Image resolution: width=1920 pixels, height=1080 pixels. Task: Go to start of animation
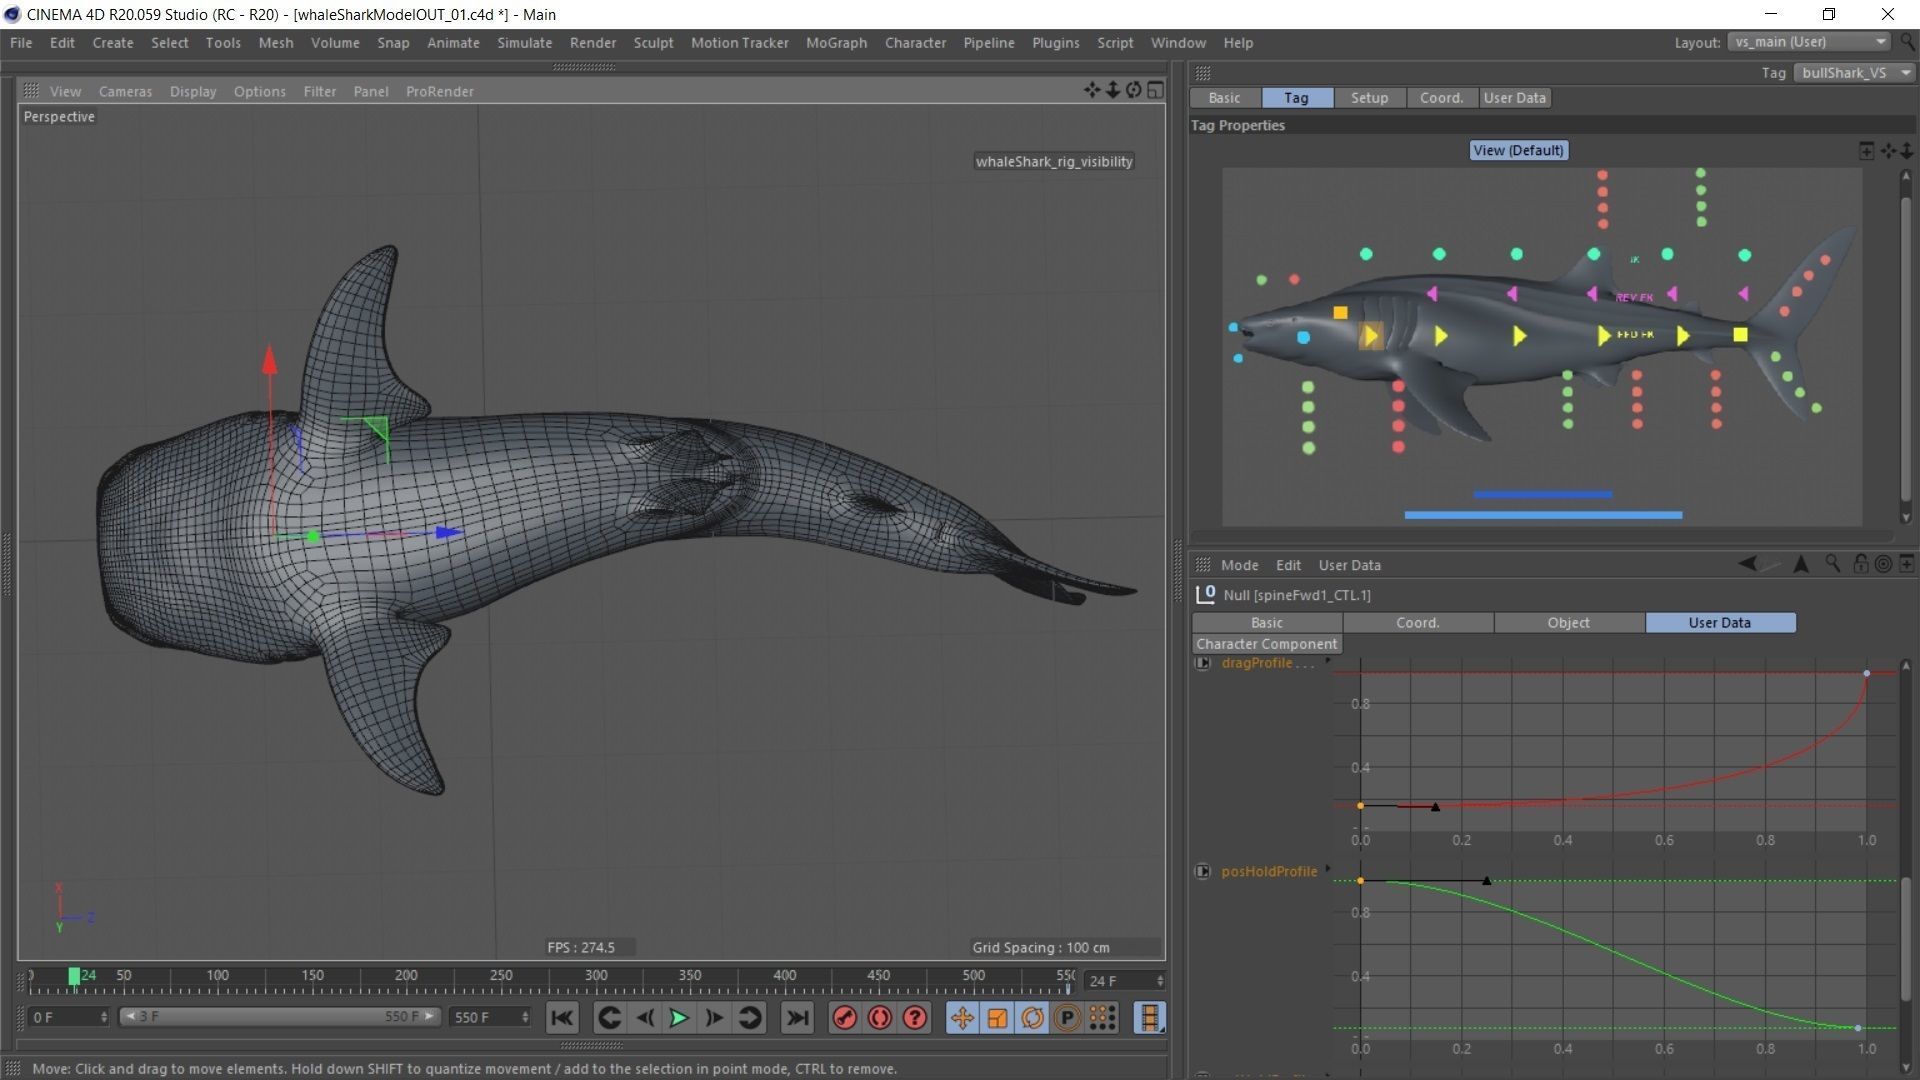pyautogui.click(x=562, y=1018)
